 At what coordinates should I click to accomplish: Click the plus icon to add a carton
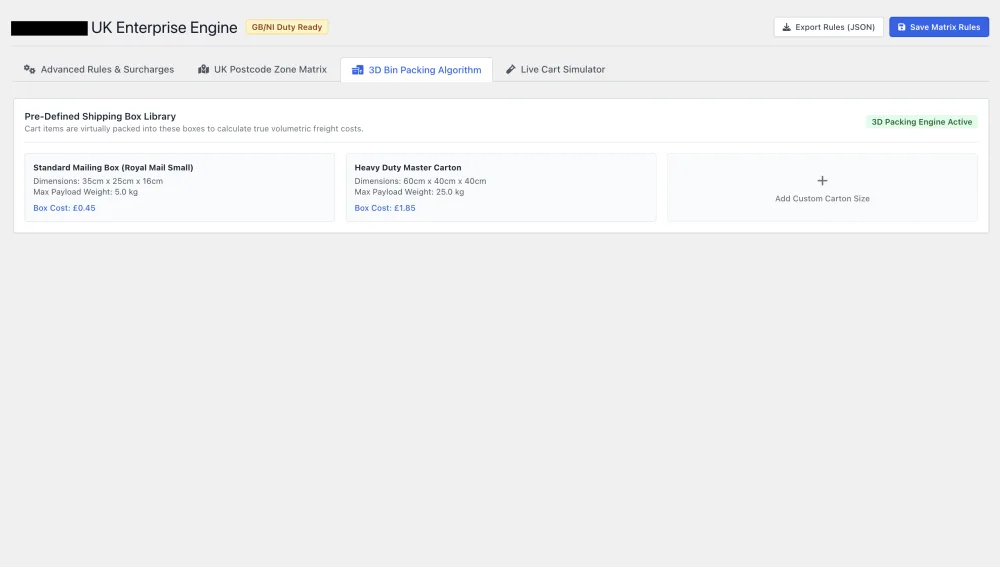tap(822, 180)
